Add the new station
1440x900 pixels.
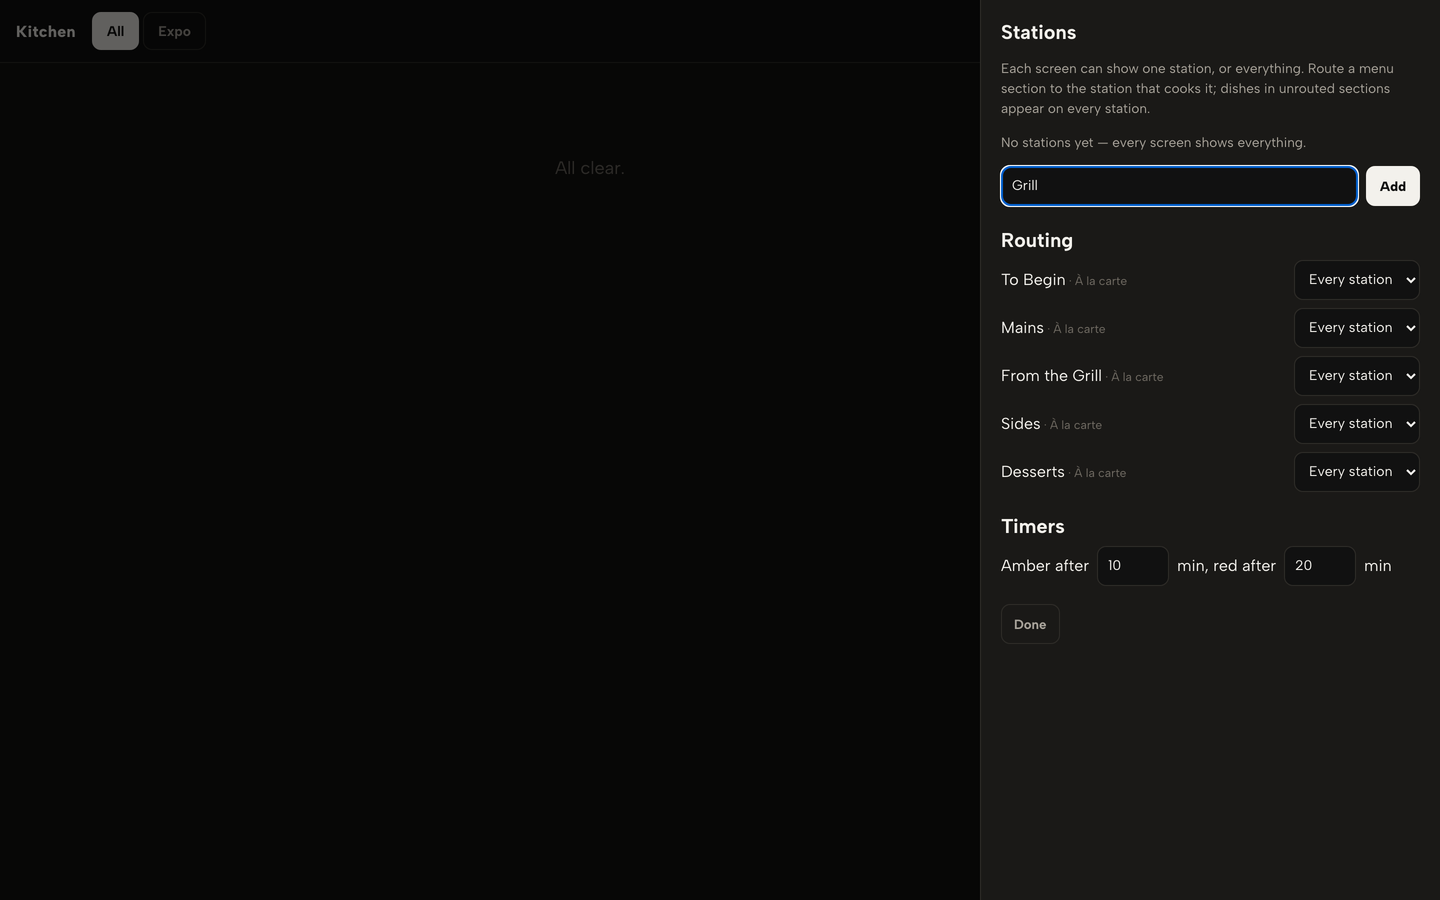point(1392,186)
